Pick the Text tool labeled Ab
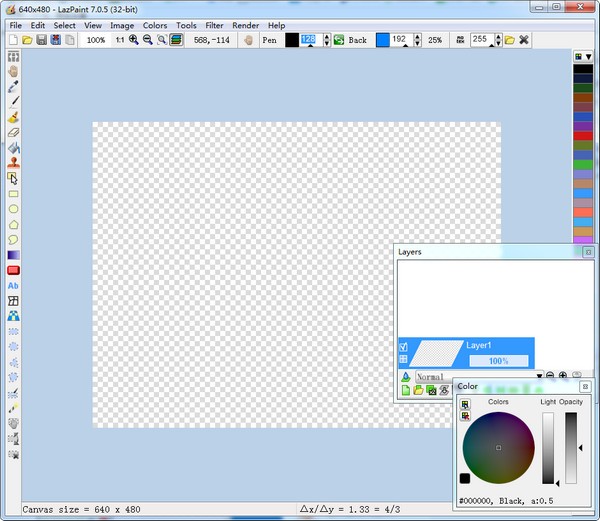Image resolution: width=600 pixels, height=521 pixels. point(14,285)
